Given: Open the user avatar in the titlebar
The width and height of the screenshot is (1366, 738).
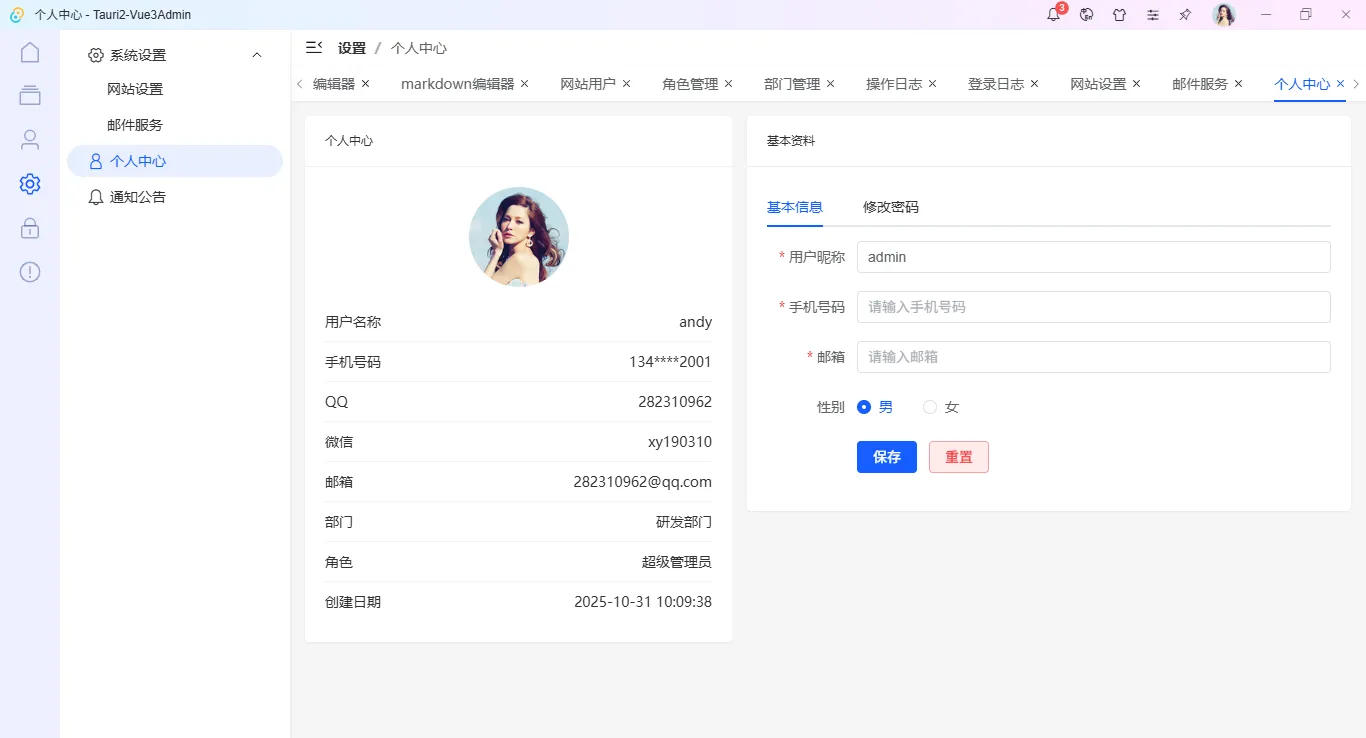Looking at the screenshot, I should (1224, 14).
